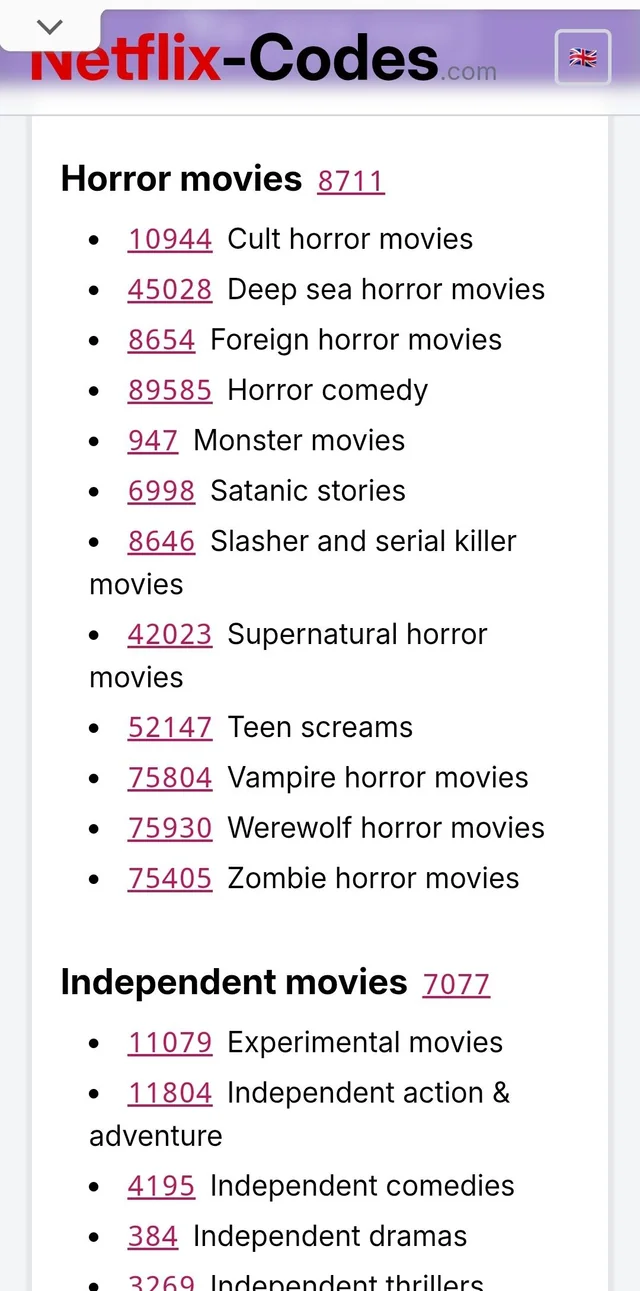Open code 4195 for Independent comedies
The height and width of the screenshot is (1291, 640).
pos(160,1186)
